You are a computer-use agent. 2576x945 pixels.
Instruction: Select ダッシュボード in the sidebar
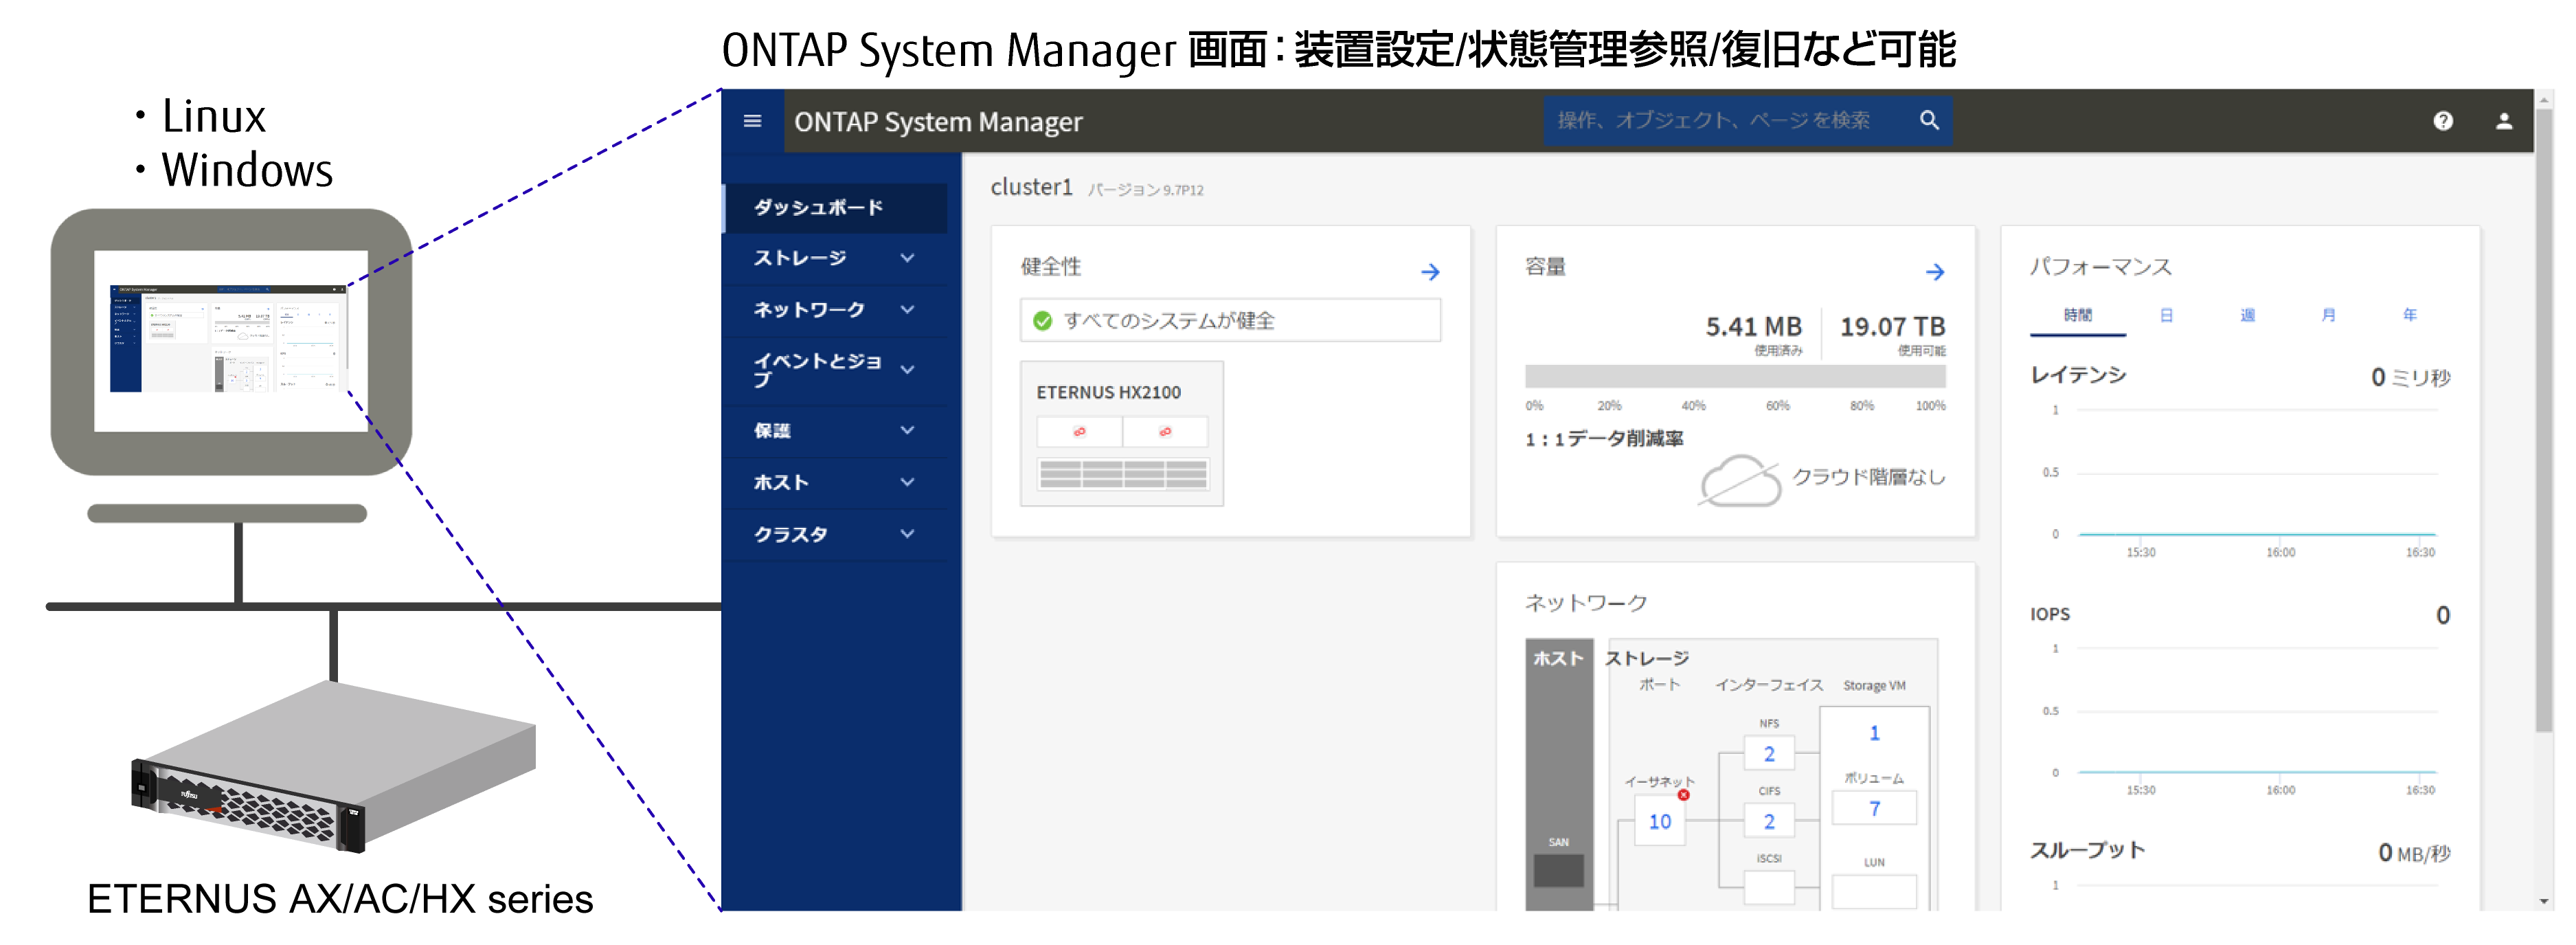(x=835, y=208)
